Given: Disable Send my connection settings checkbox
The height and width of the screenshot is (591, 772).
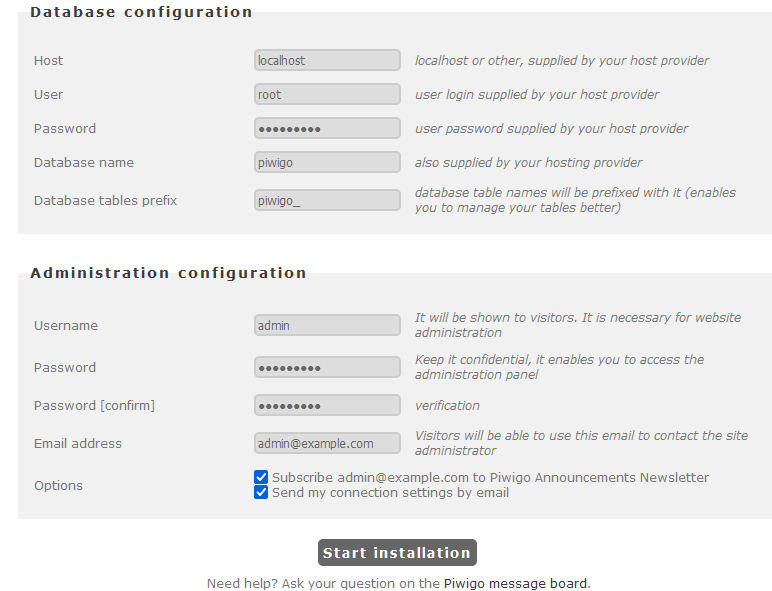Looking at the screenshot, I should pyautogui.click(x=261, y=492).
